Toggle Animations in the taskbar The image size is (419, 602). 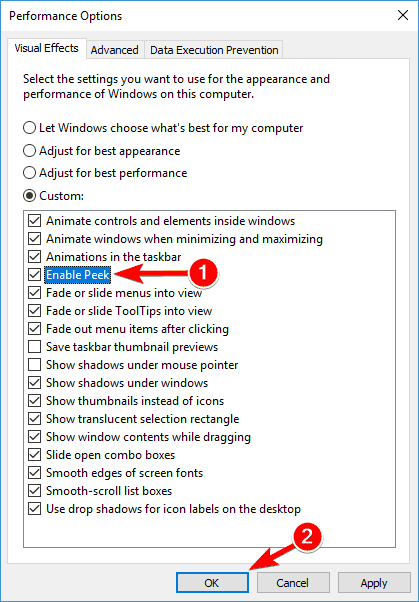point(35,256)
